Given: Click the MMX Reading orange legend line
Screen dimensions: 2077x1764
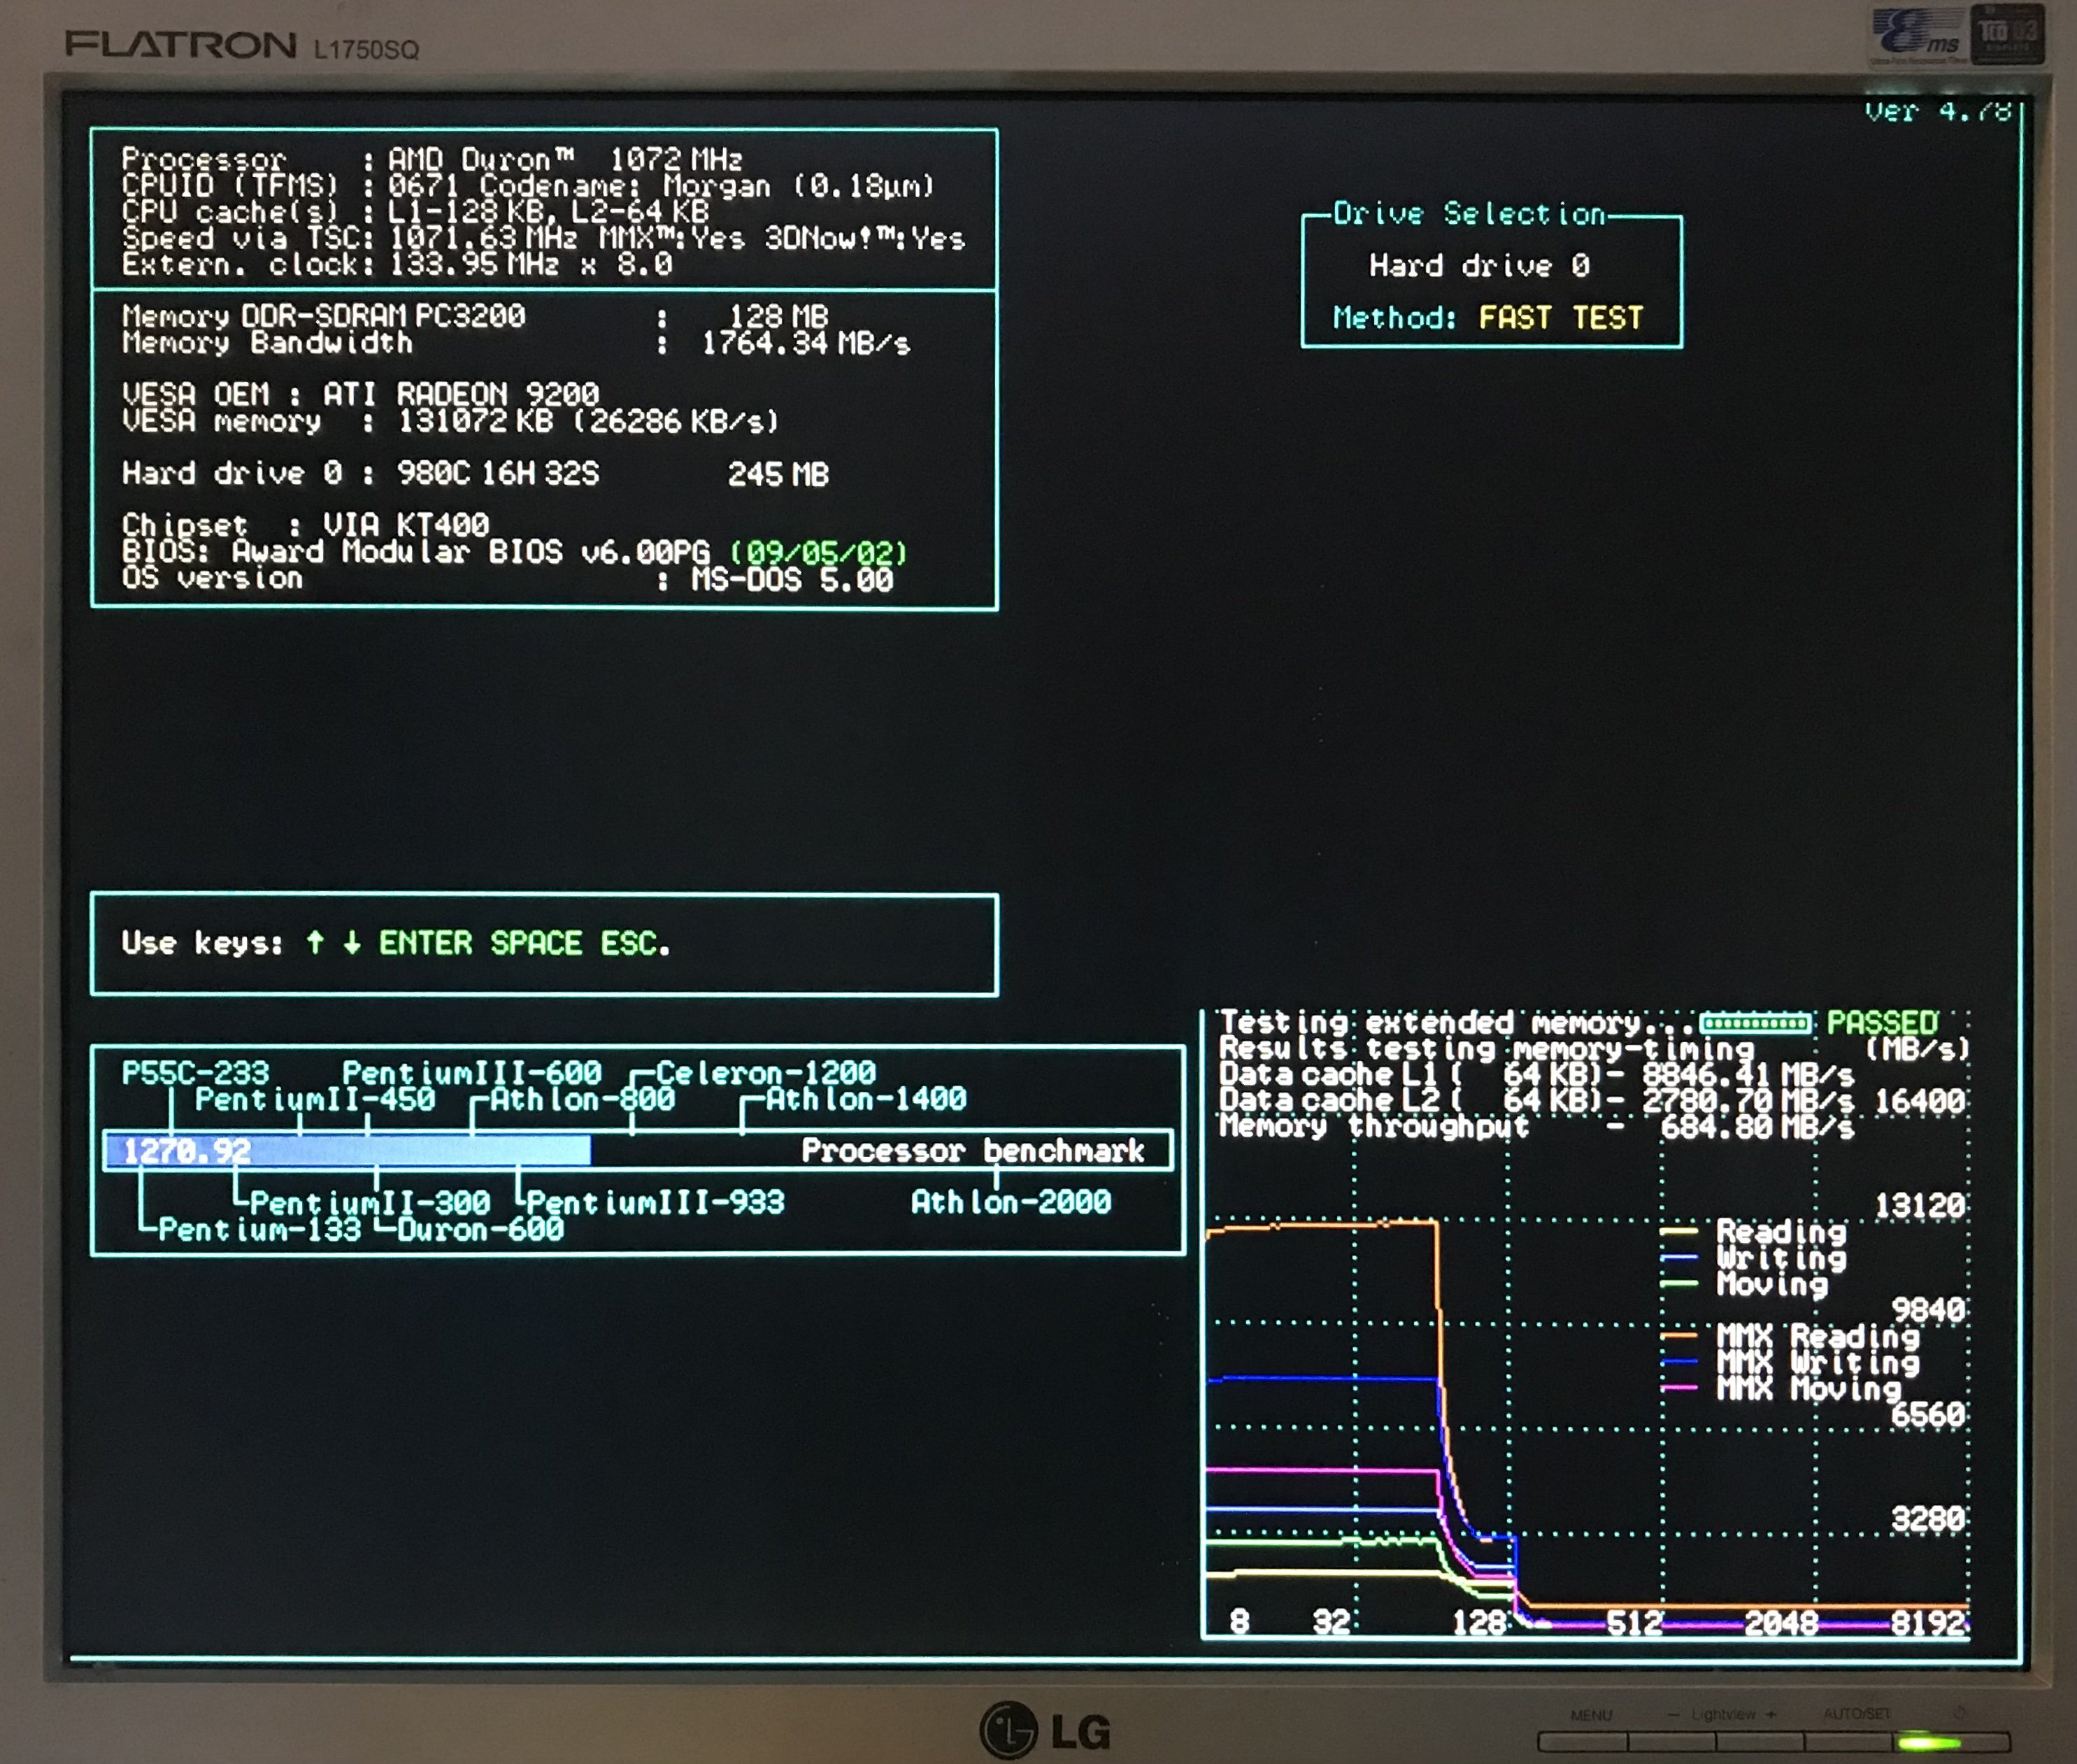Looking at the screenshot, I should pyautogui.click(x=1679, y=1335).
